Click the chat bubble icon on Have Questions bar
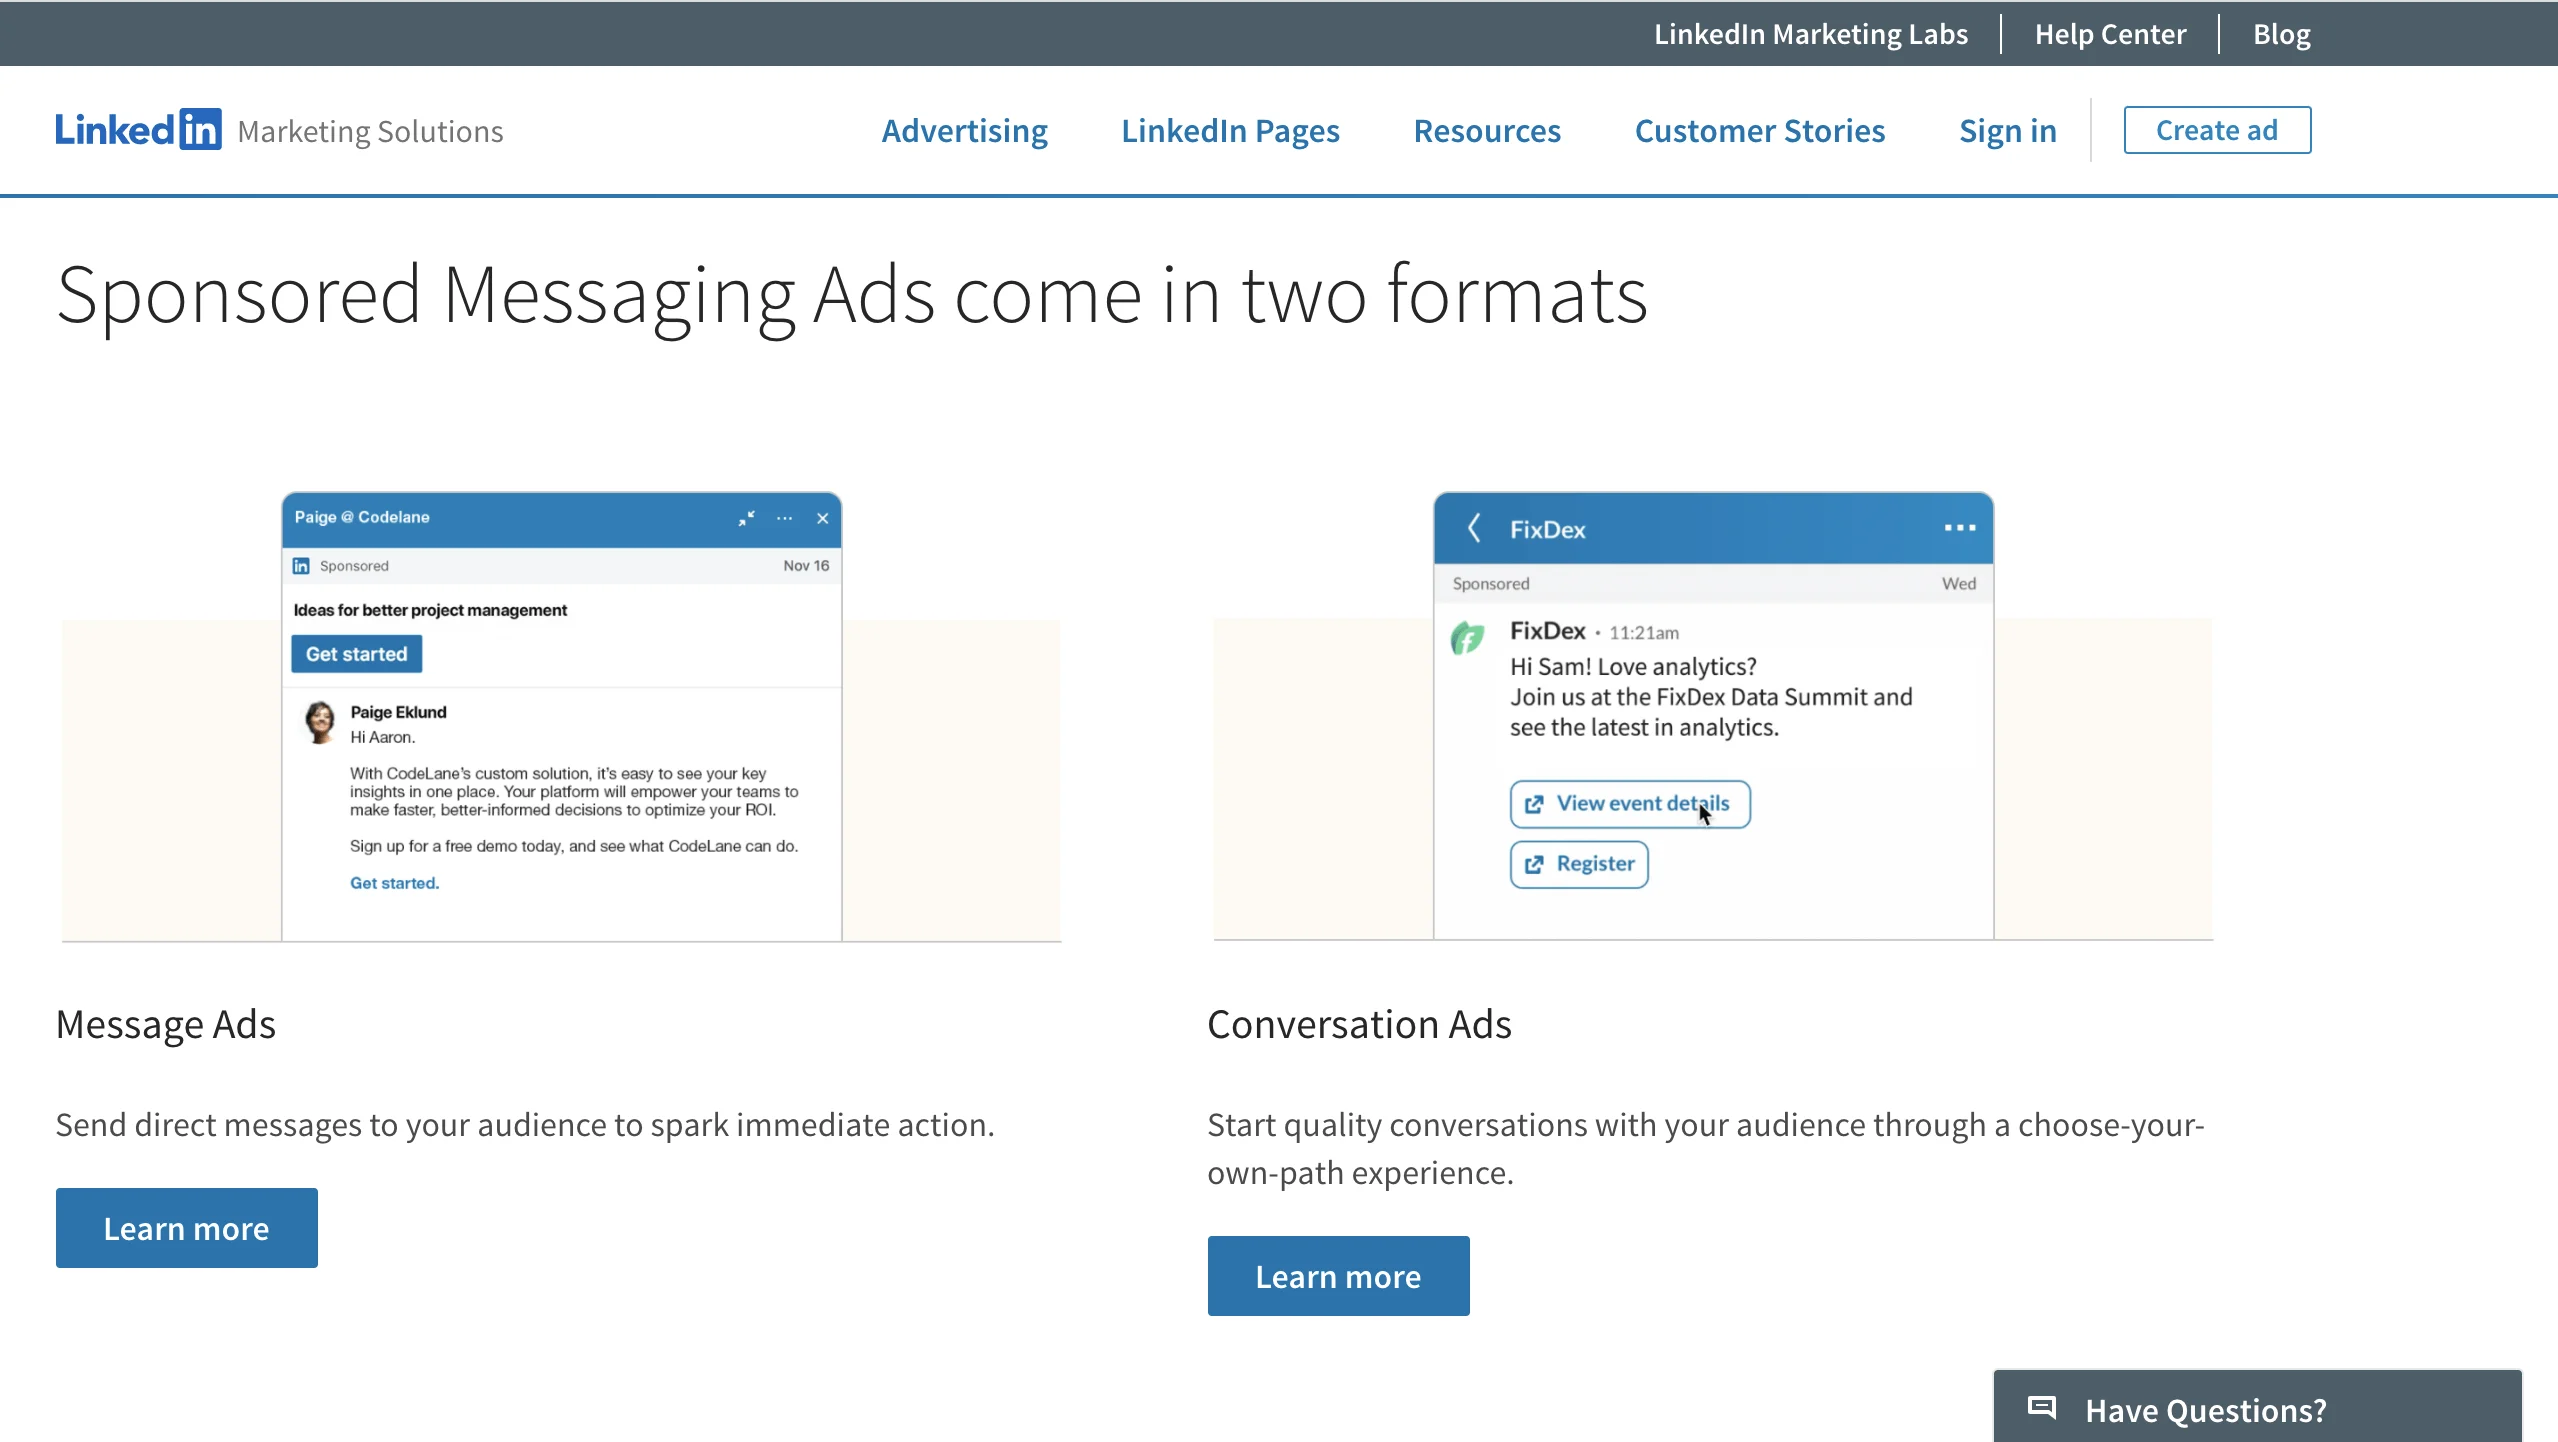Screen dimensions: 2558x1442 (x=2042, y=1408)
